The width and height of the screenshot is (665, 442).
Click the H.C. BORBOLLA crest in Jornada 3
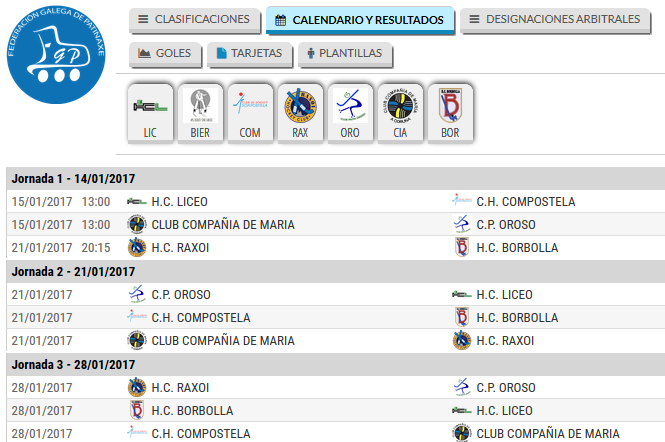tap(137, 411)
